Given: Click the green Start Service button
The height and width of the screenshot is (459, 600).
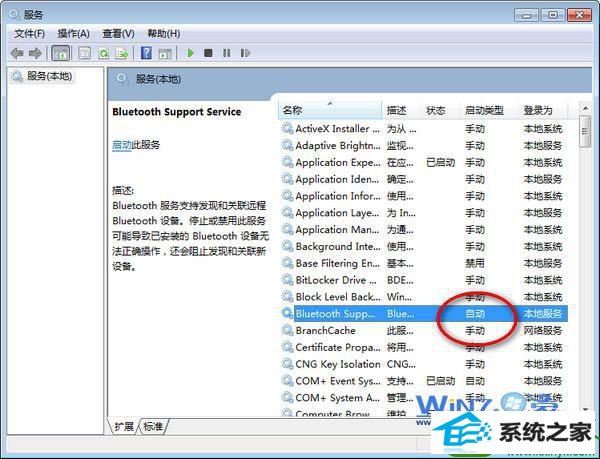Looking at the screenshot, I should point(190,53).
